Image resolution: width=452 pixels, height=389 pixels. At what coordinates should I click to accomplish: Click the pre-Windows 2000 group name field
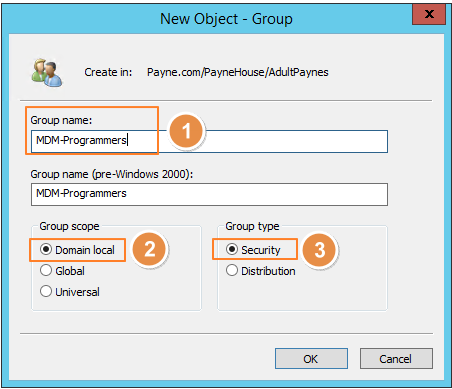(209, 194)
